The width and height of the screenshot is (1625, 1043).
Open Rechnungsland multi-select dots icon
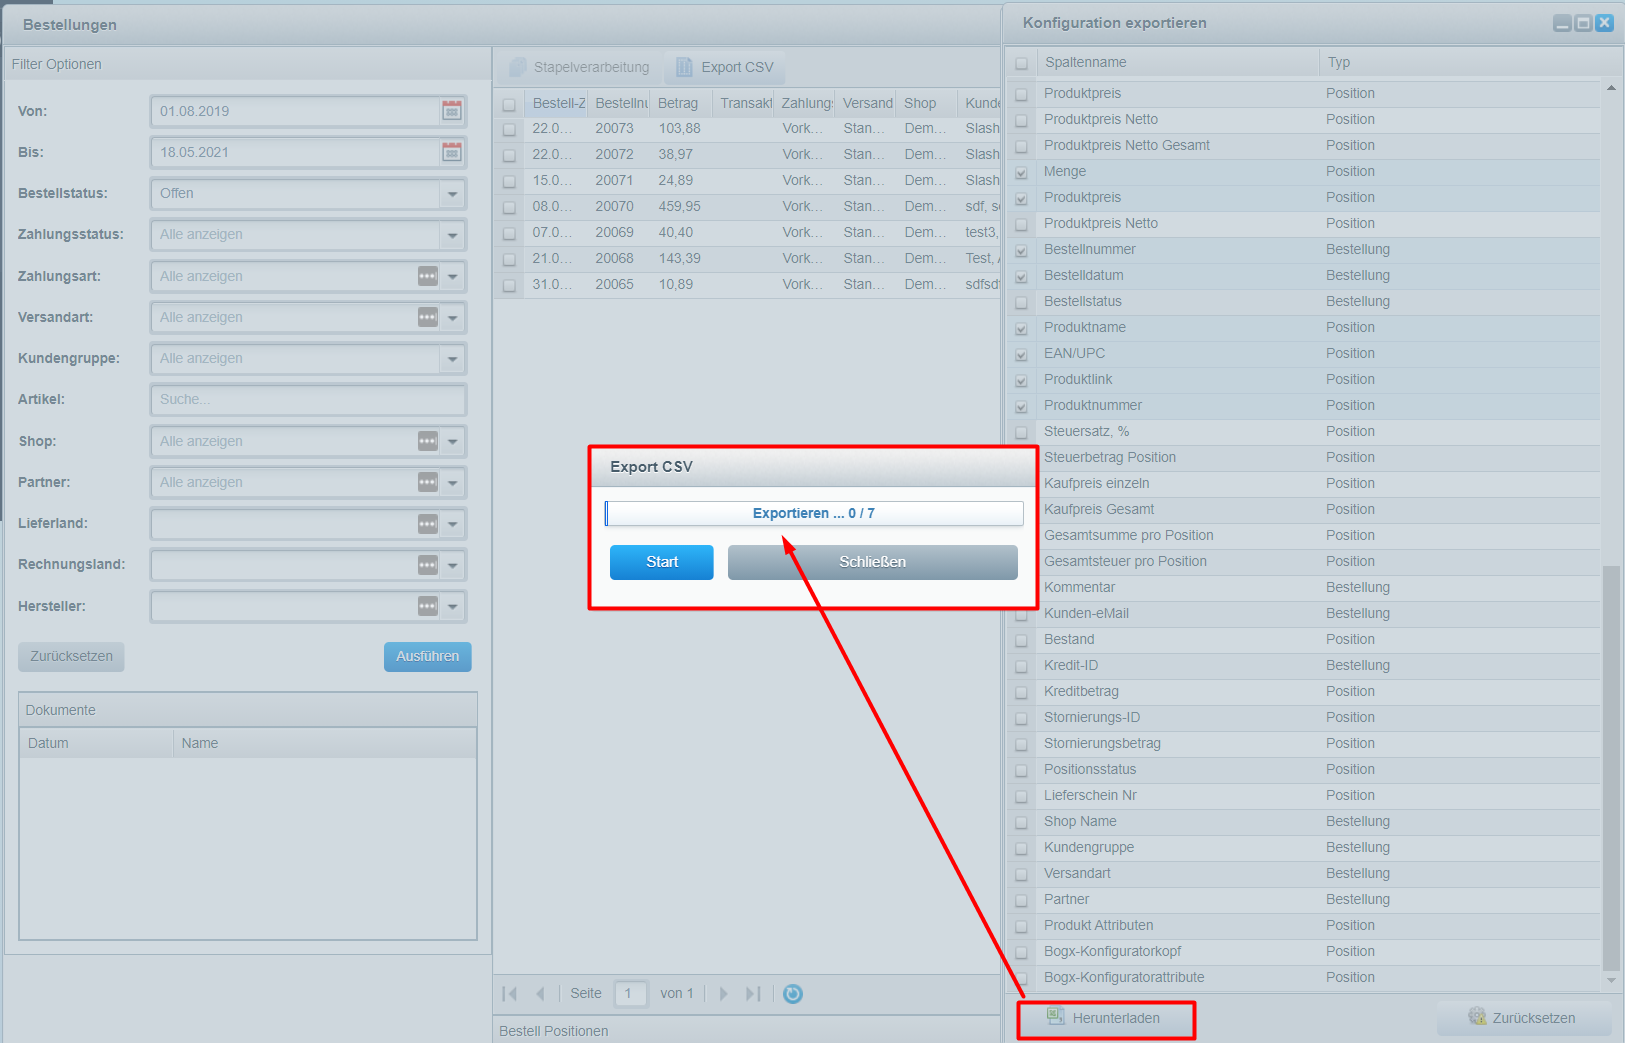pyautogui.click(x=428, y=565)
